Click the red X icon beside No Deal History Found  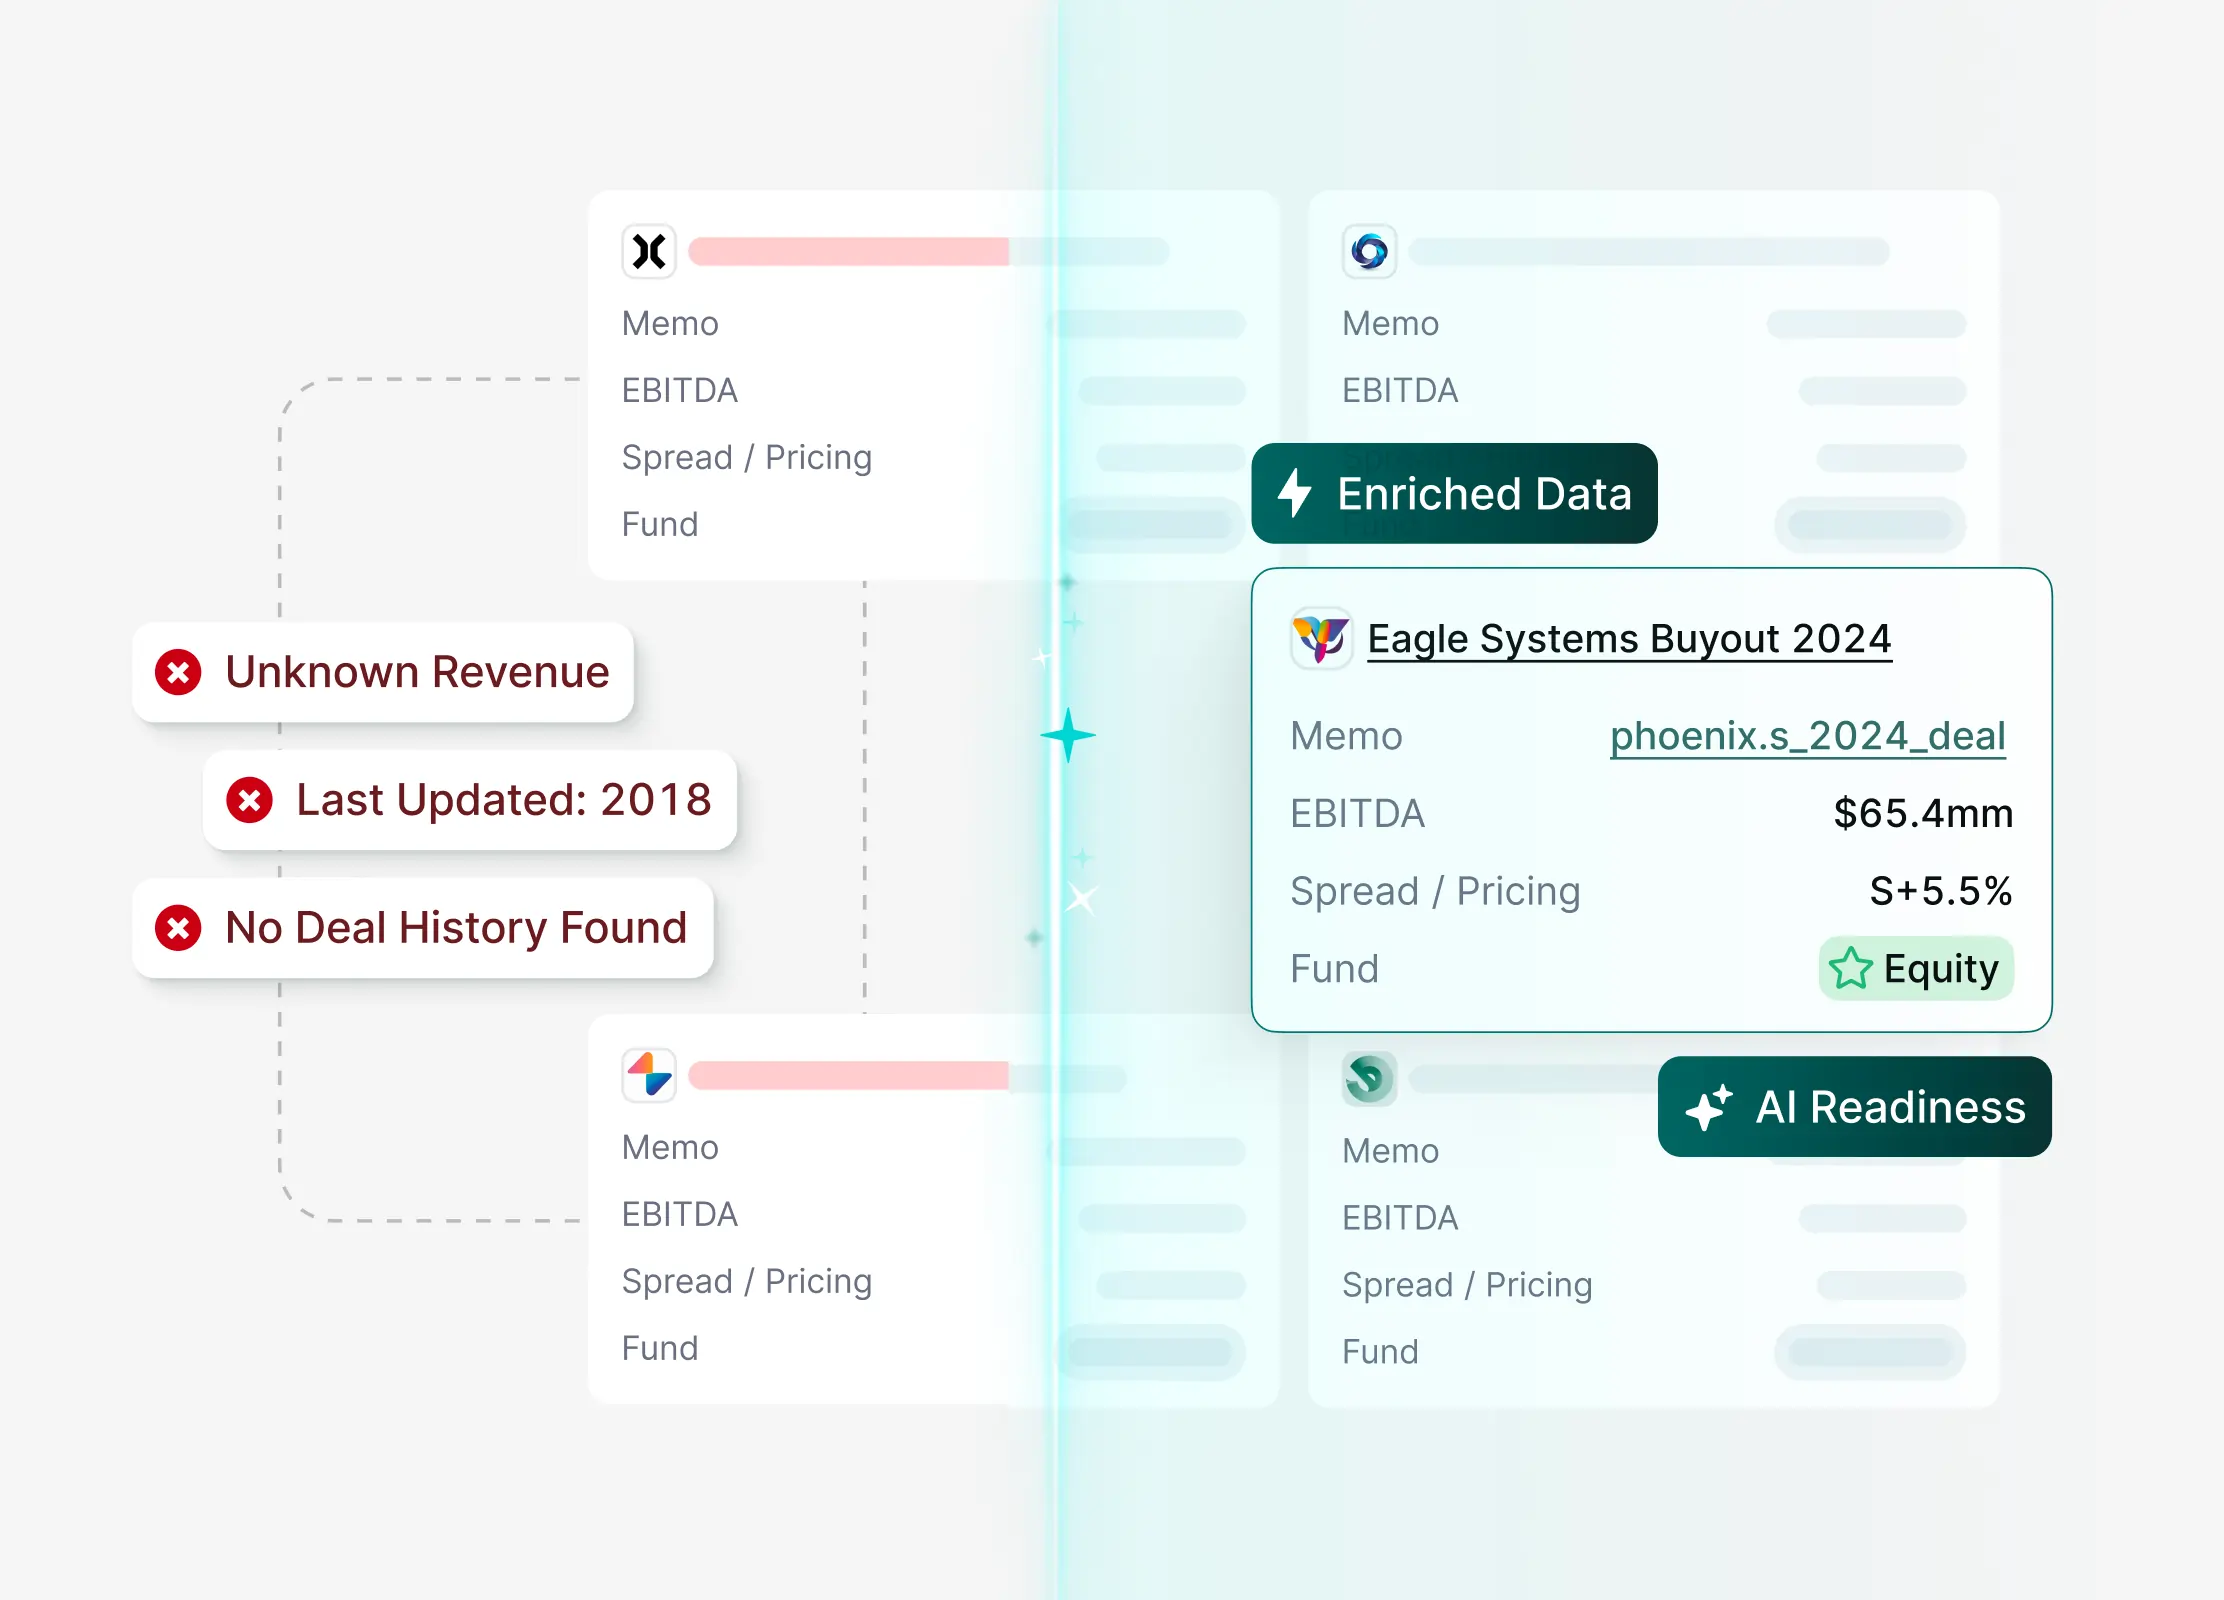click(178, 928)
